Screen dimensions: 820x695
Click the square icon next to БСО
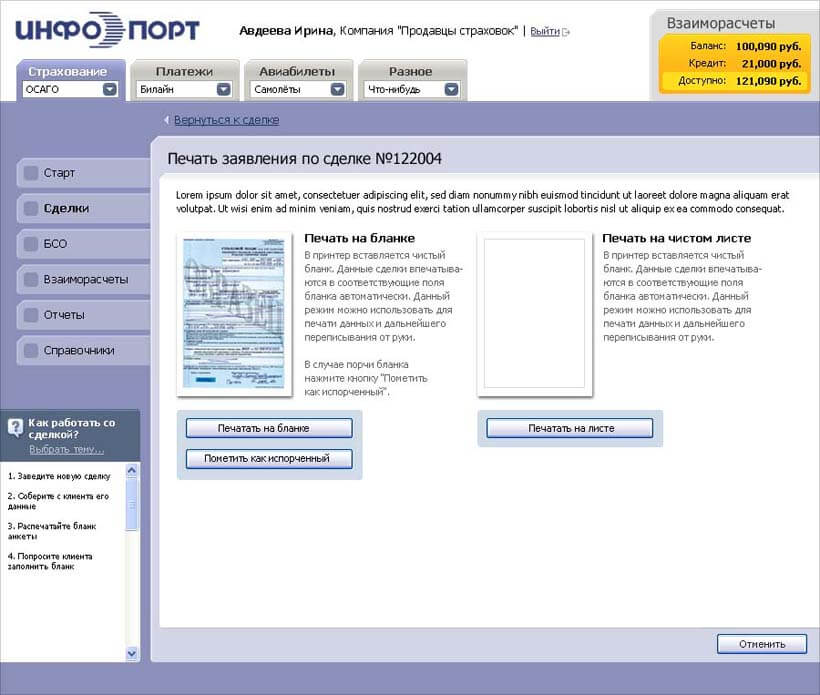click(x=30, y=244)
